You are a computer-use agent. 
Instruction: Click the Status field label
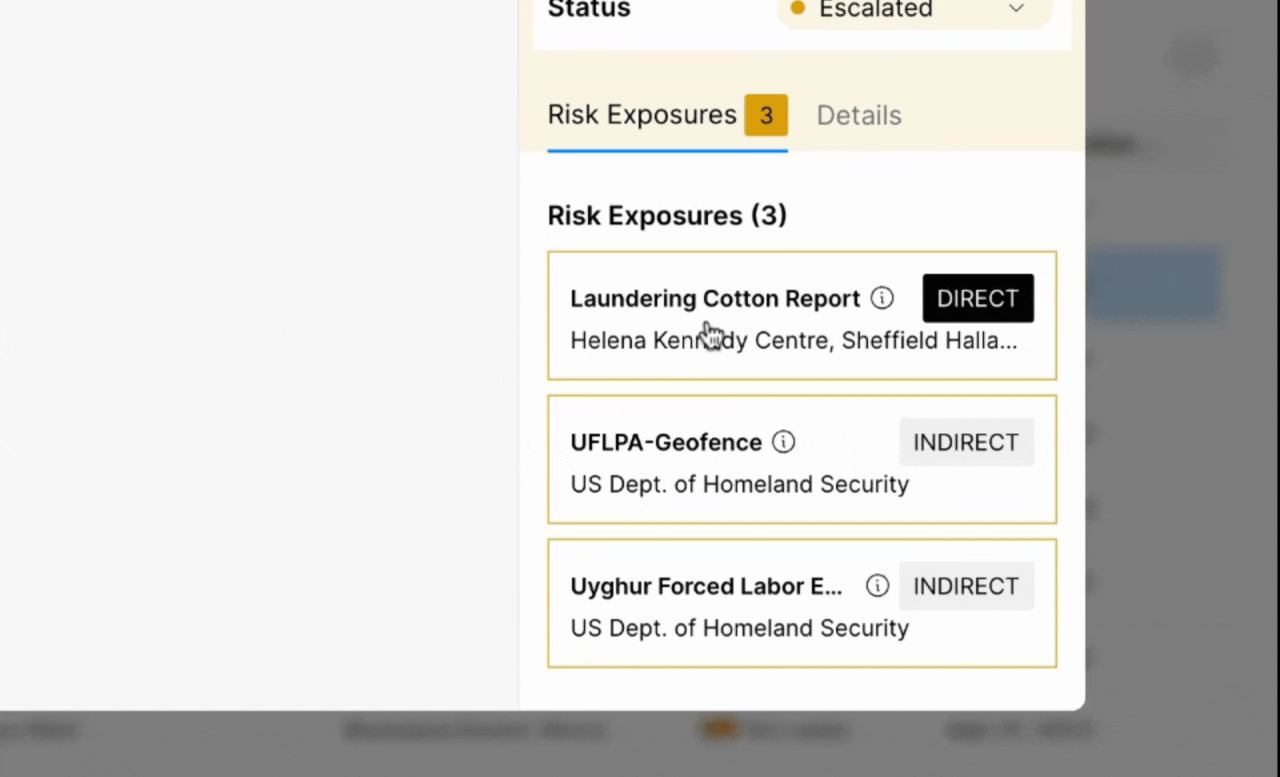click(589, 10)
